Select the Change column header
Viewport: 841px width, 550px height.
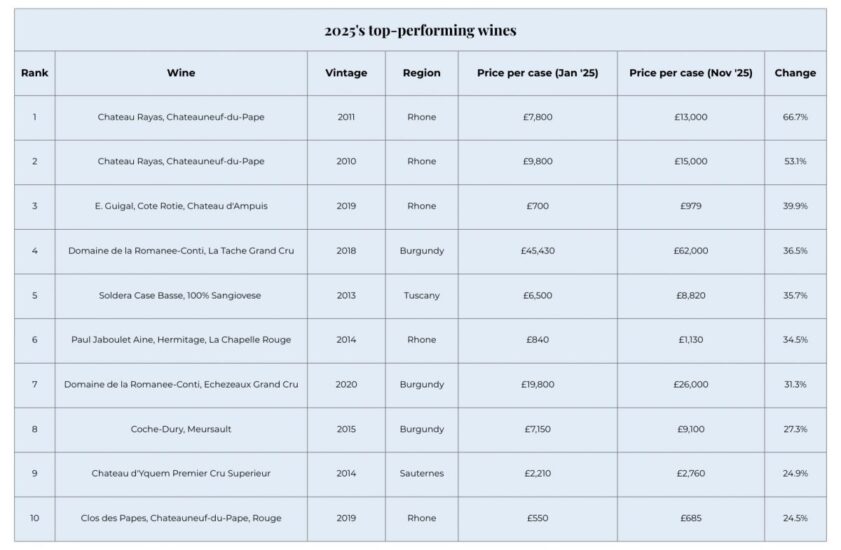click(795, 73)
